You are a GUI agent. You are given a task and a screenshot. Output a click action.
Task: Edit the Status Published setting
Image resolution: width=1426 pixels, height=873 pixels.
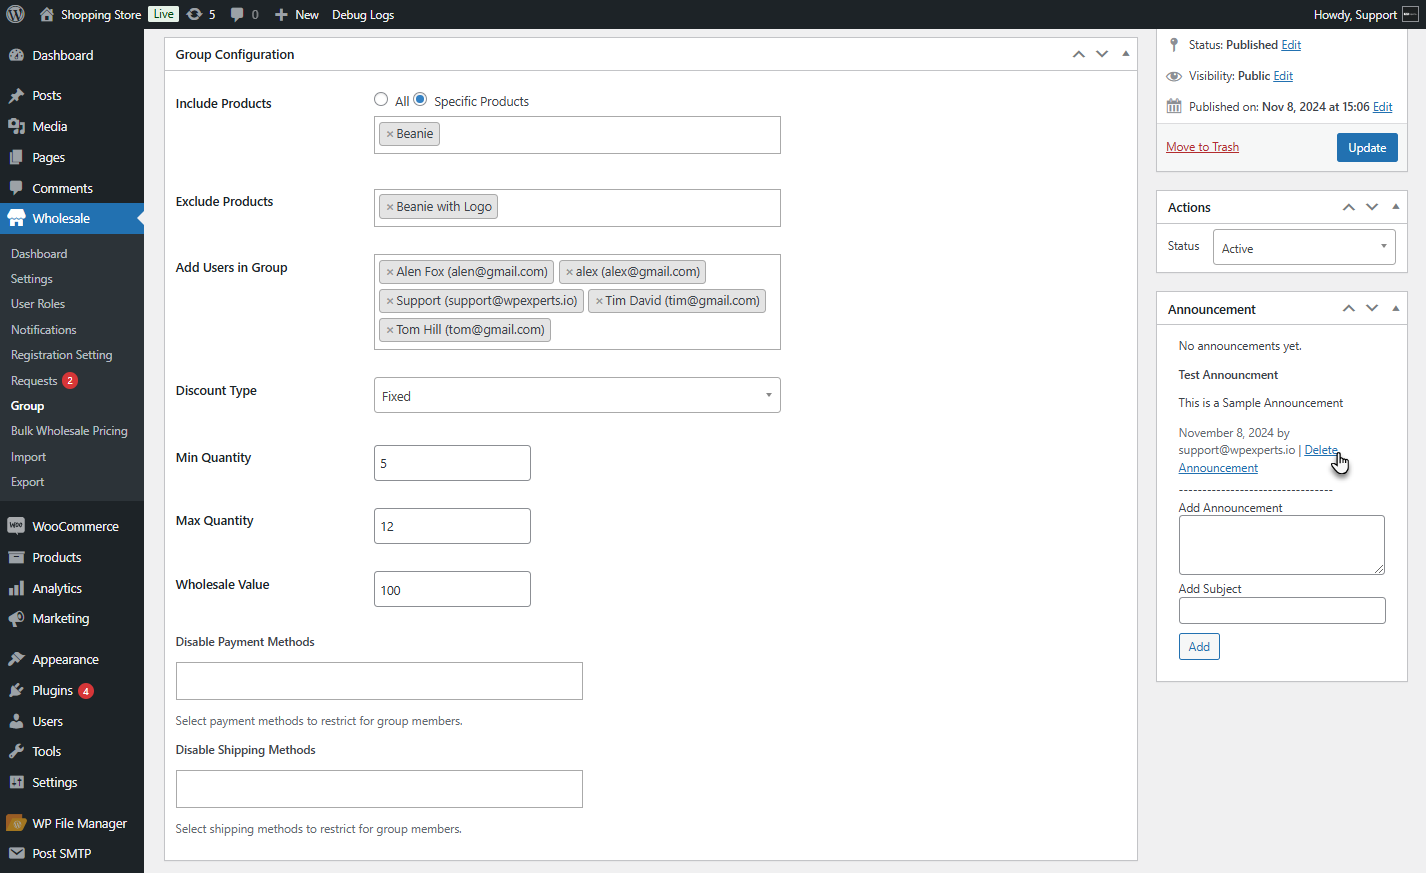tap(1291, 45)
